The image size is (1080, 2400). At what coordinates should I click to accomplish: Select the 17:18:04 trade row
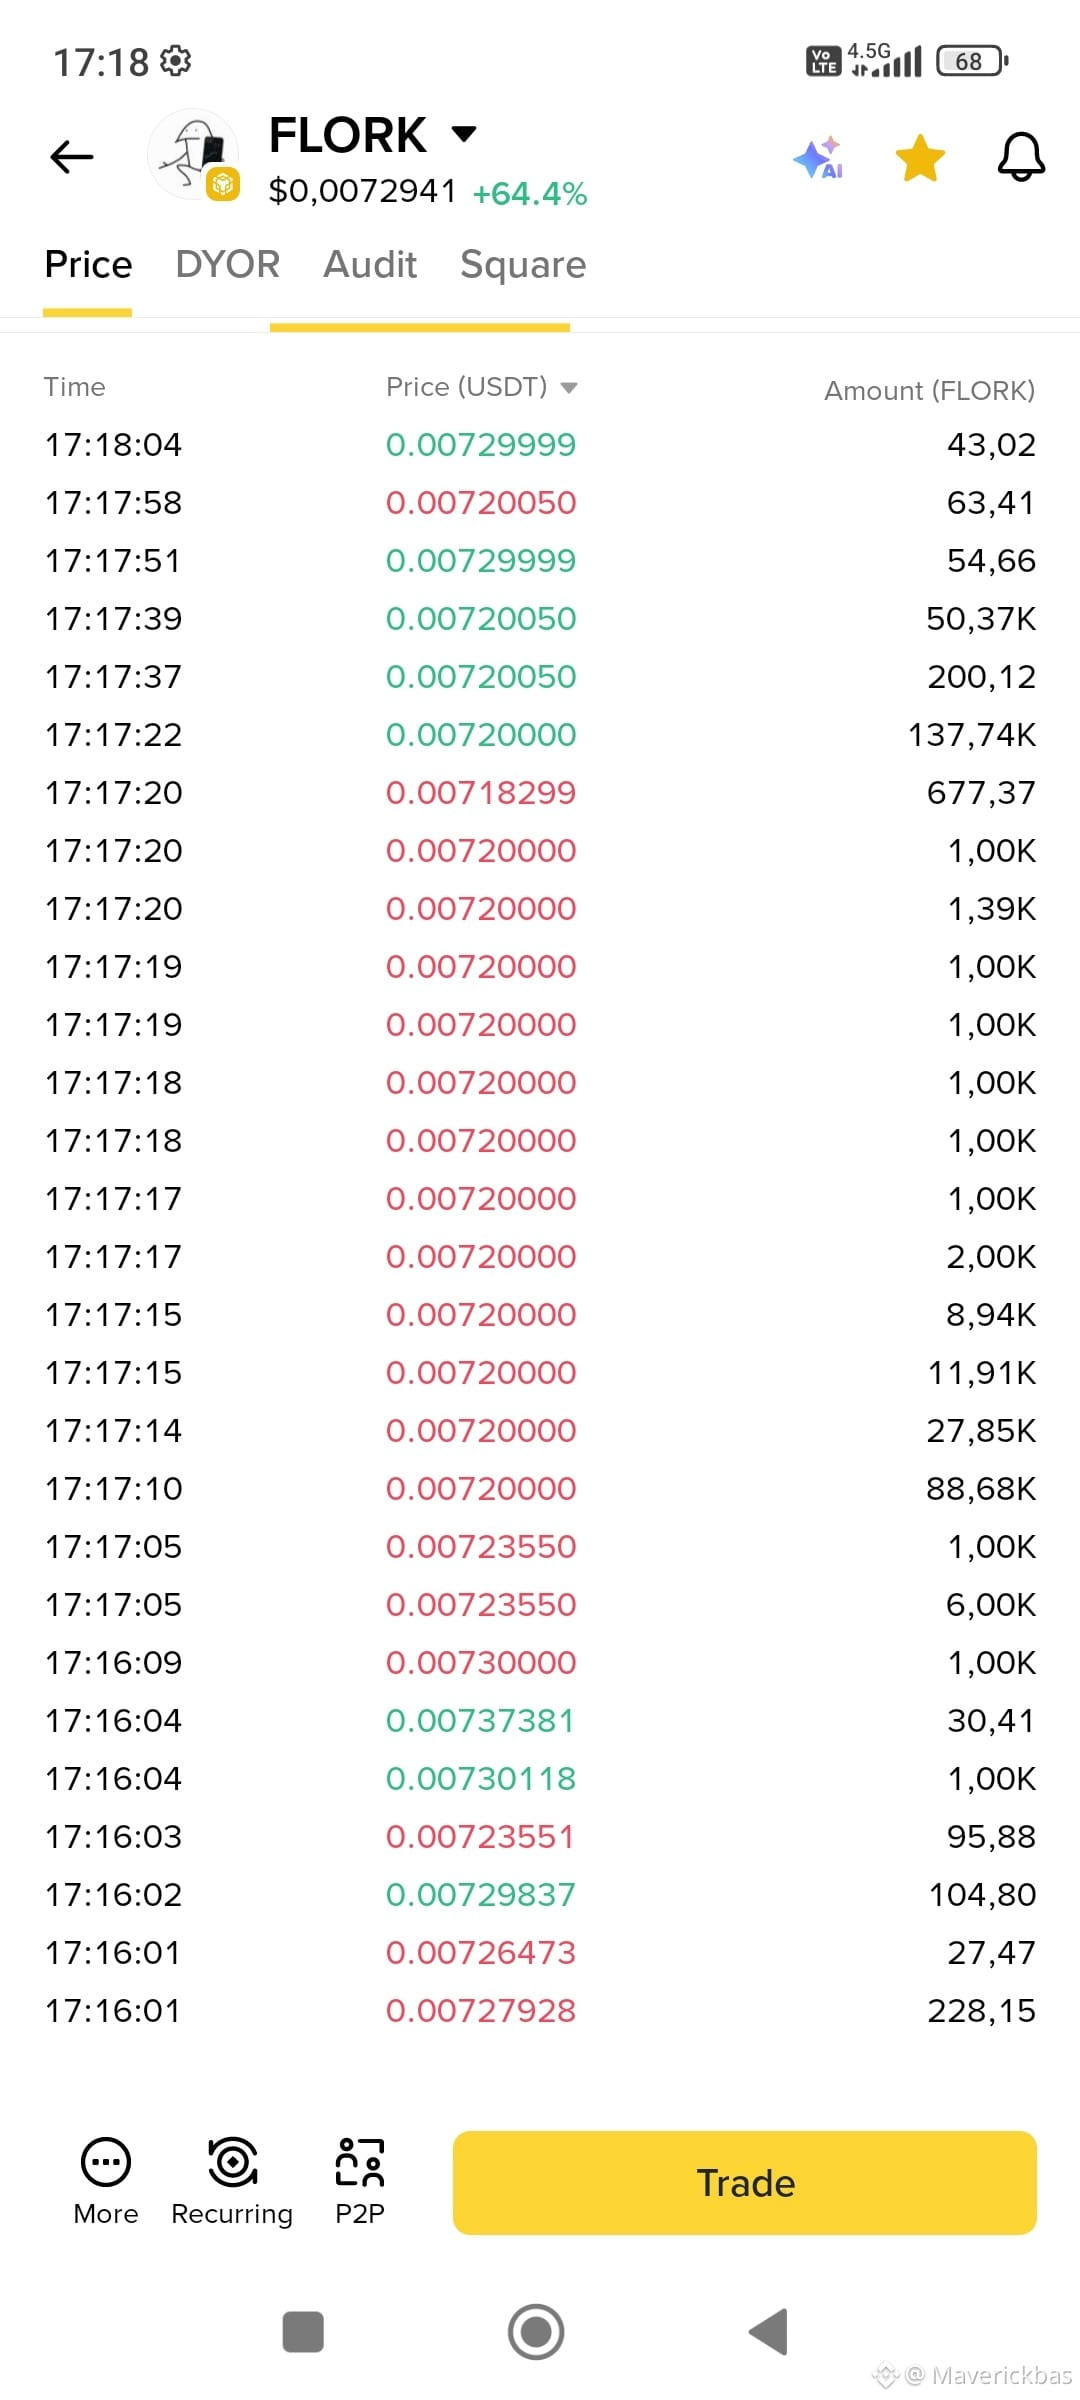click(540, 445)
